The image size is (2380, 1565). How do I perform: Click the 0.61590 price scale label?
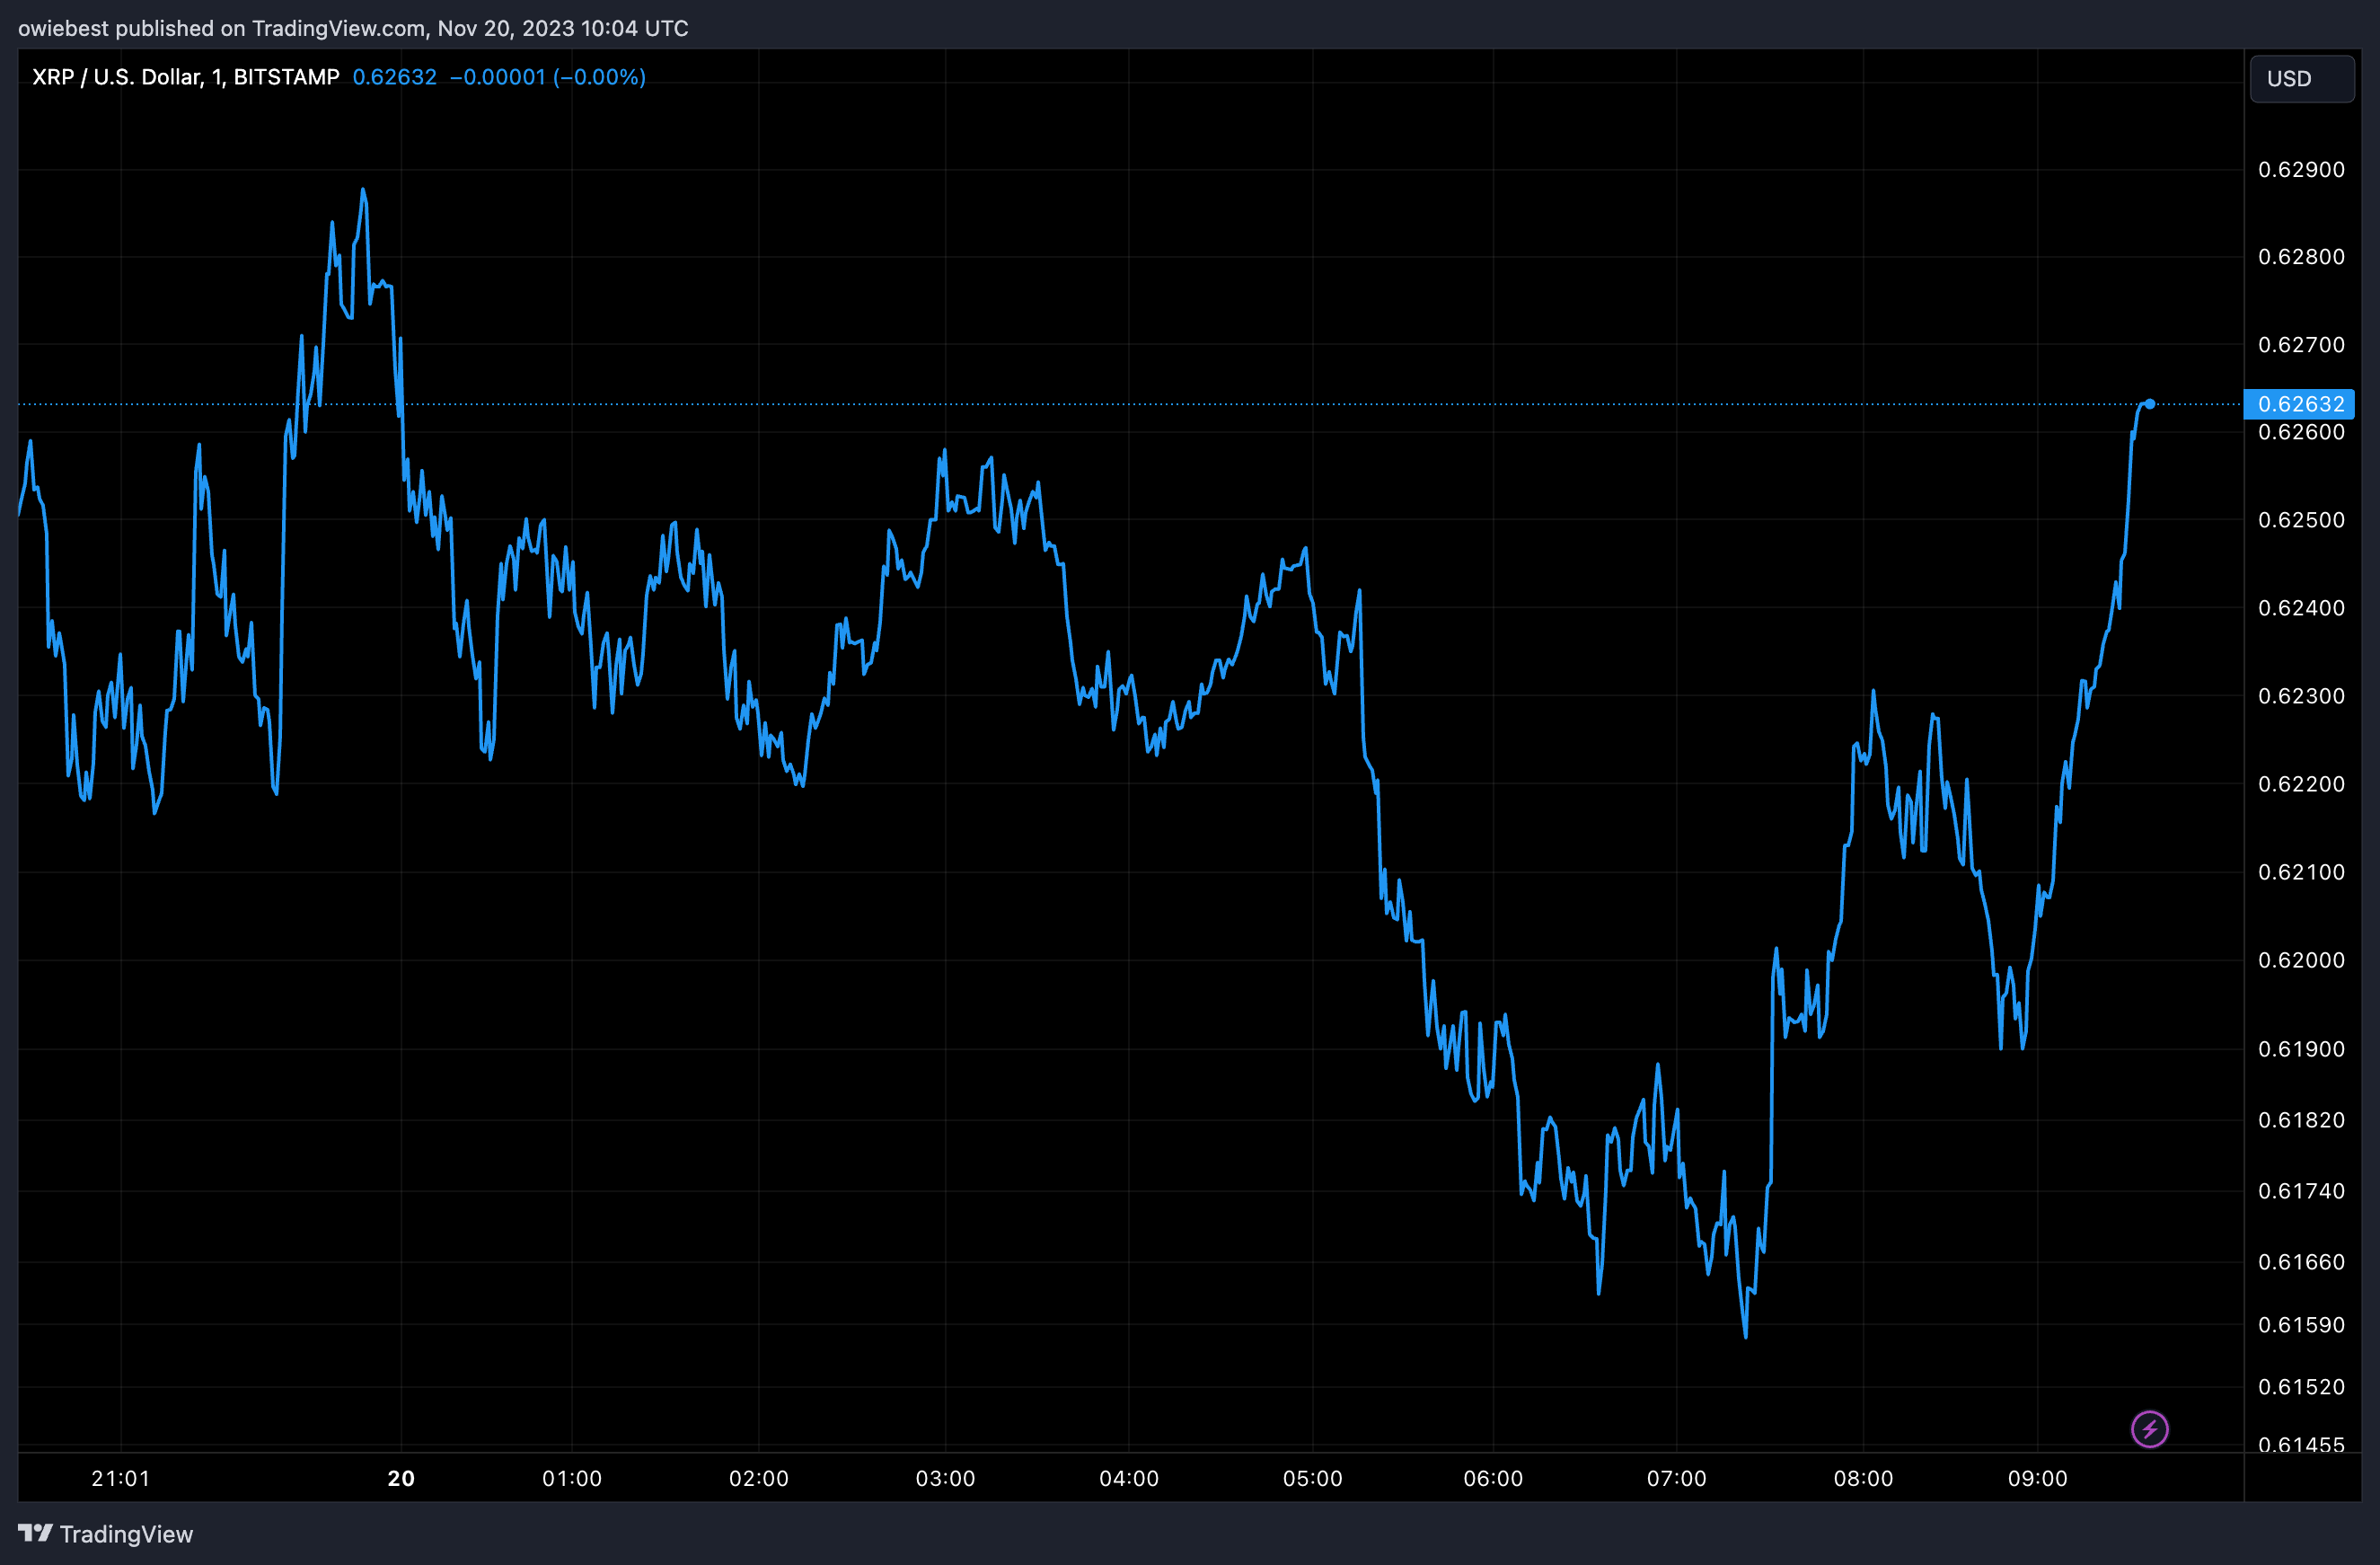coord(2301,1325)
